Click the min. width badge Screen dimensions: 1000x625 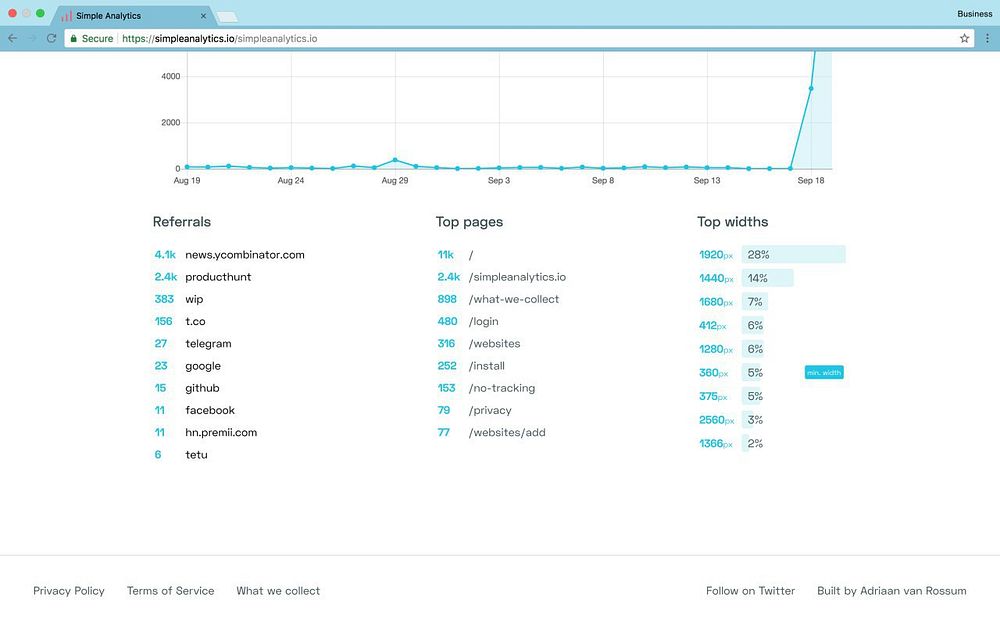click(x=824, y=372)
